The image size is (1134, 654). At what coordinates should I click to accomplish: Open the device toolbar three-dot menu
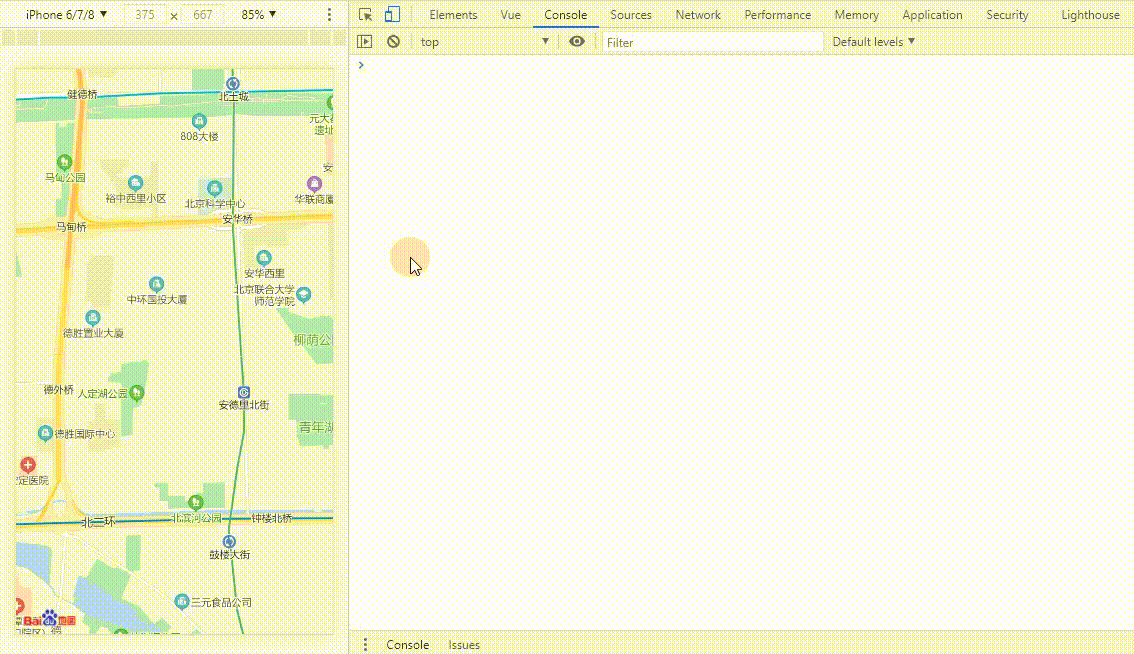click(x=329, y=14)
